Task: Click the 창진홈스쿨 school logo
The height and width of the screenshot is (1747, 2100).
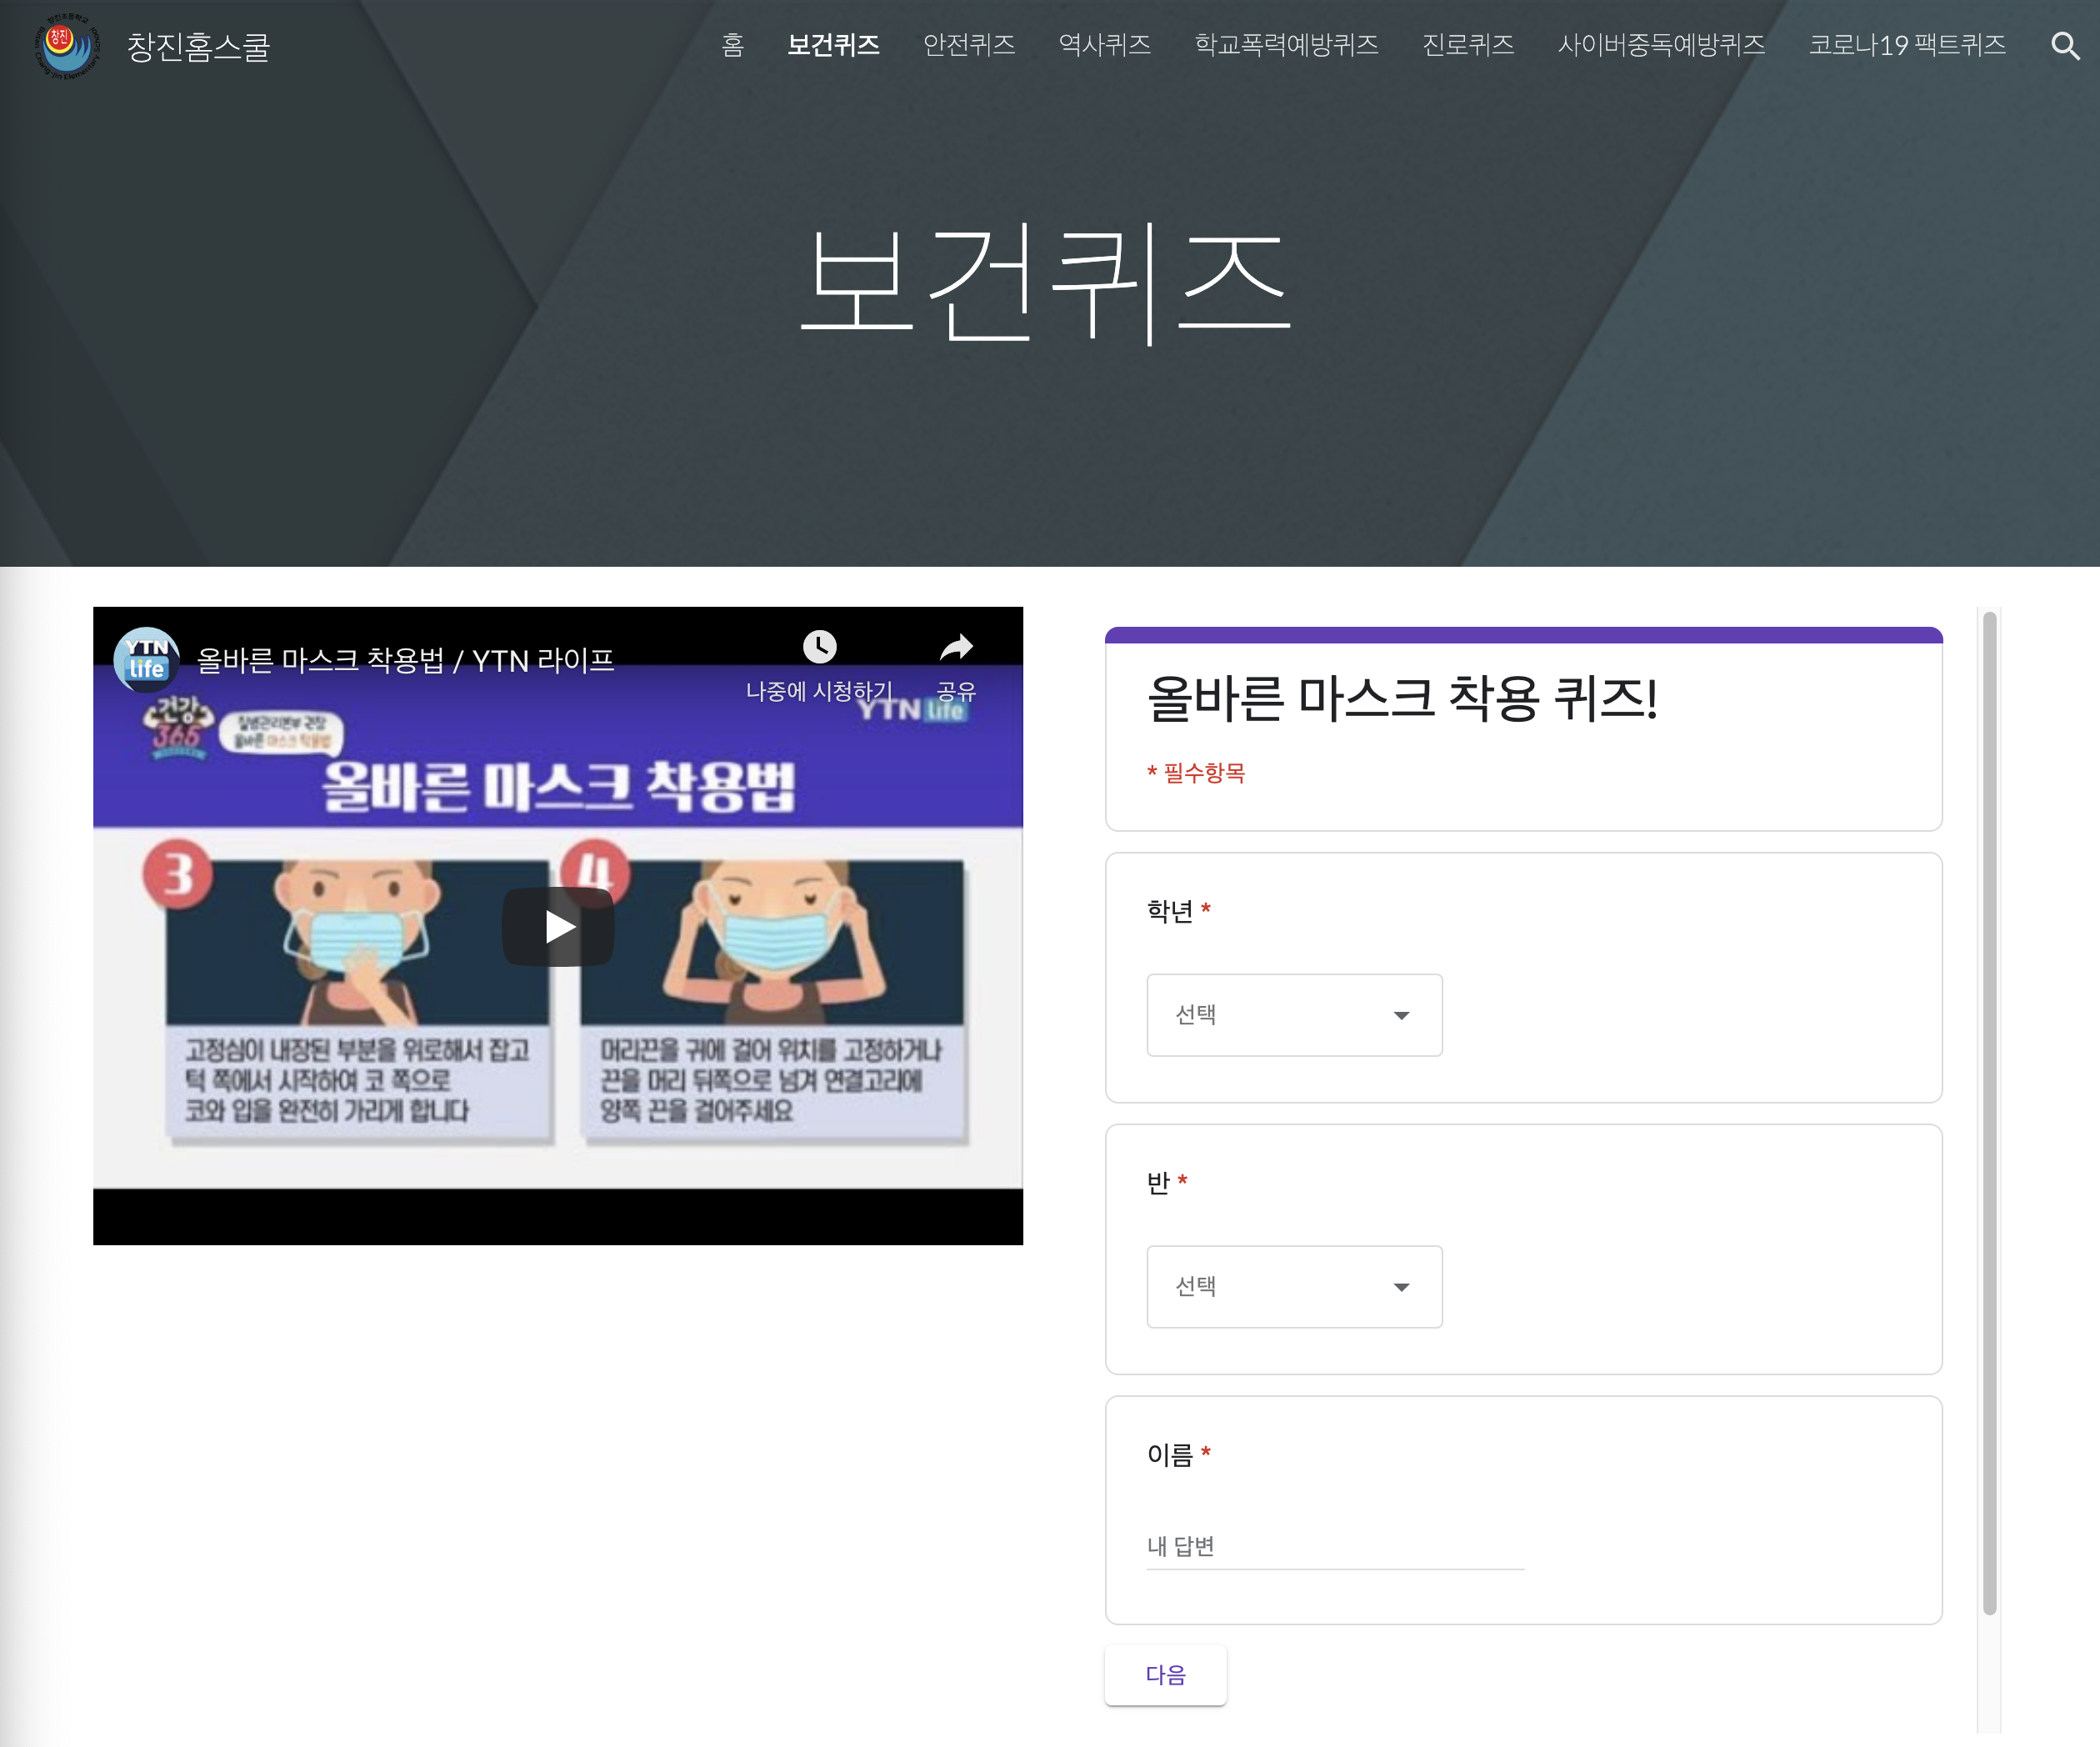Action: pyautogui.click(x=67, y=46)
